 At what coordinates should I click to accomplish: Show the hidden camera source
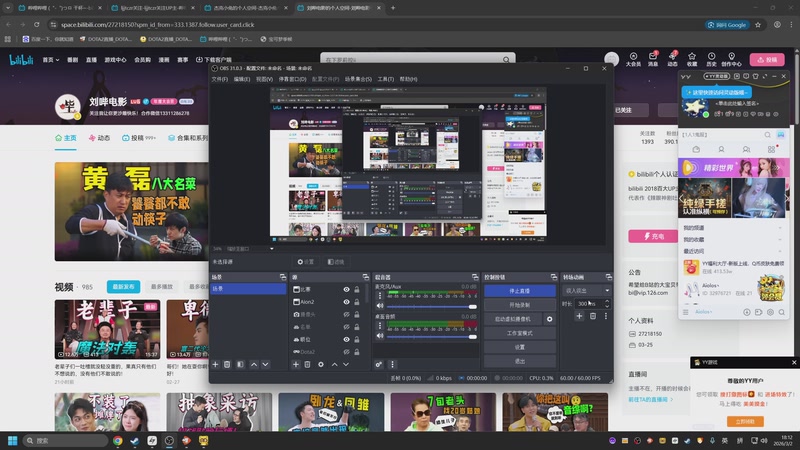pos(346,314)
